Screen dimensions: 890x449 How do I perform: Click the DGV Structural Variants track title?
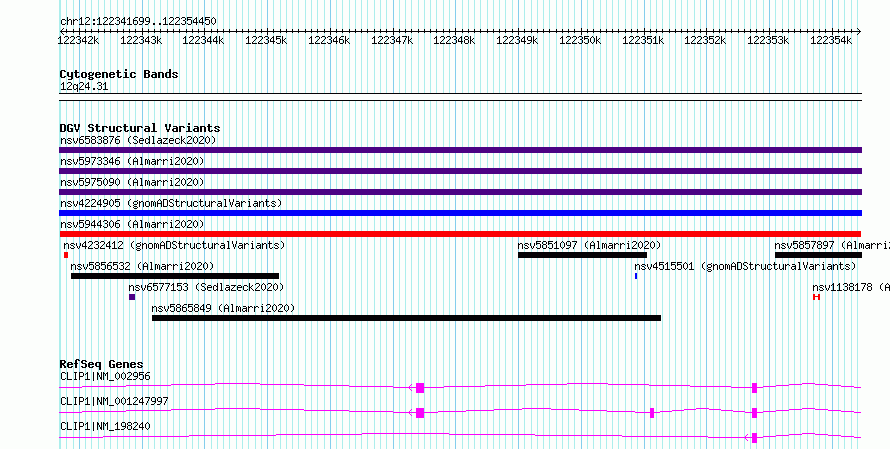pyautogui.click(x=140, y=128)
